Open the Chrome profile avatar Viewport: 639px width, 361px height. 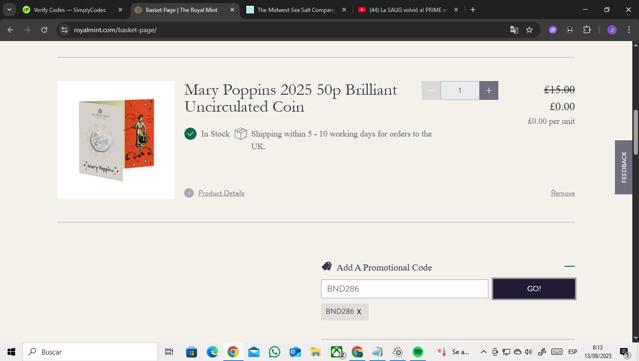(612, 30)
